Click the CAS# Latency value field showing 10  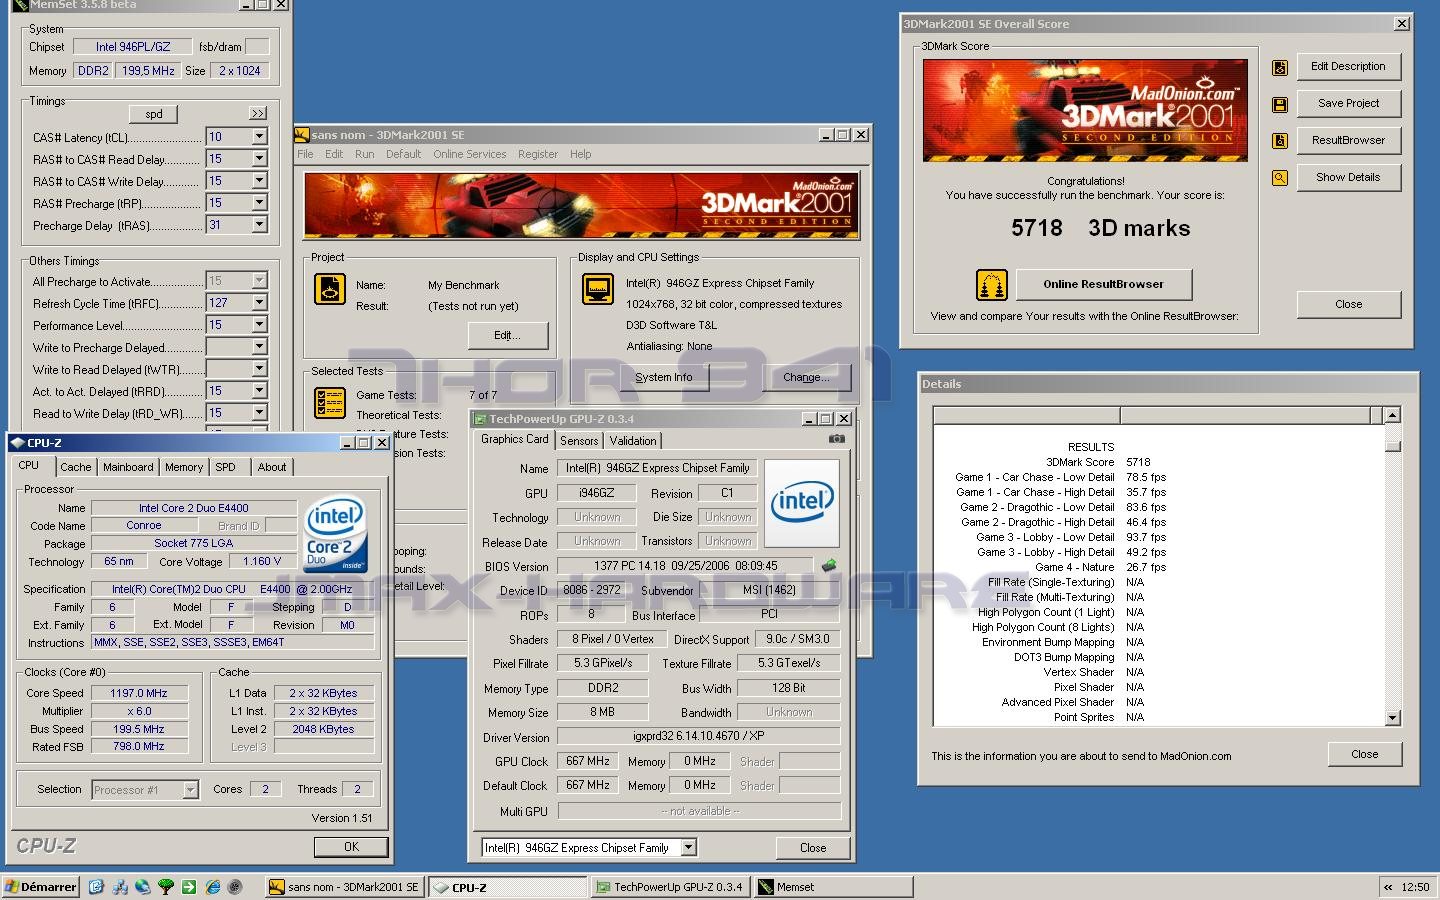coord(228,137)
